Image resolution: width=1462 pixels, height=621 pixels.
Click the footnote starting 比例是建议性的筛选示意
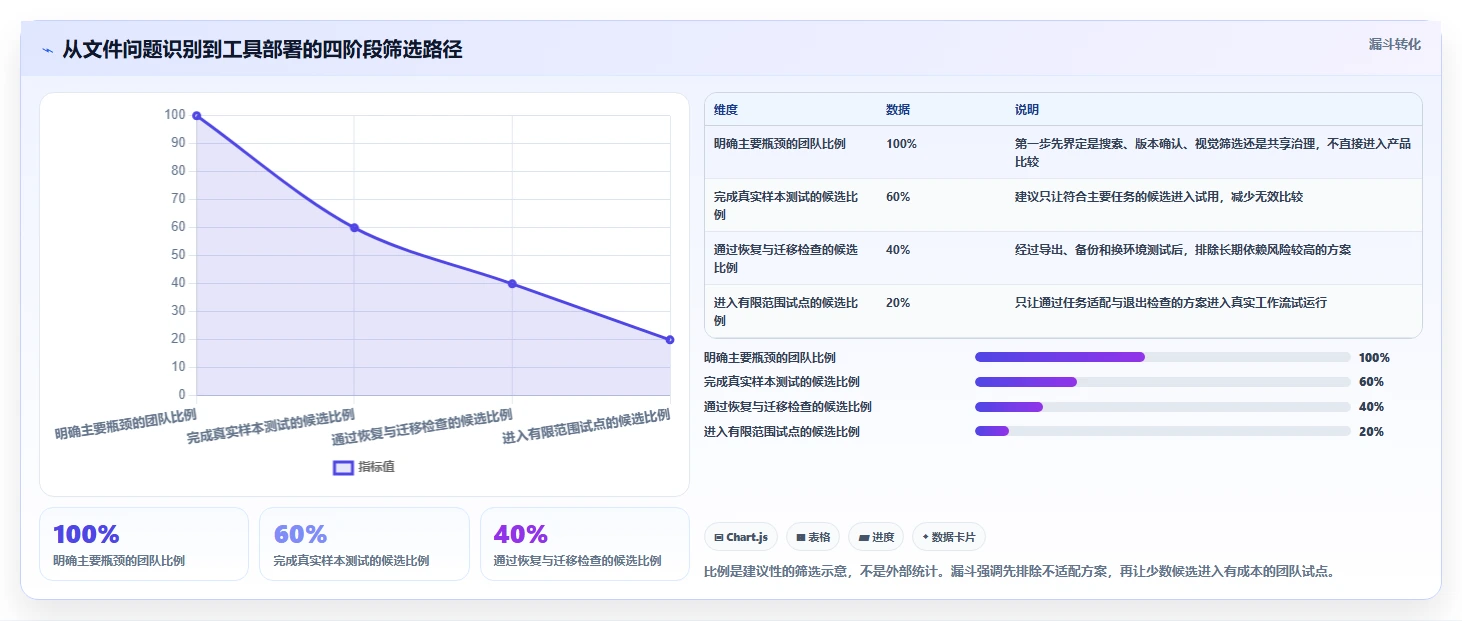pyautogui.click(x=1020, y=572)
